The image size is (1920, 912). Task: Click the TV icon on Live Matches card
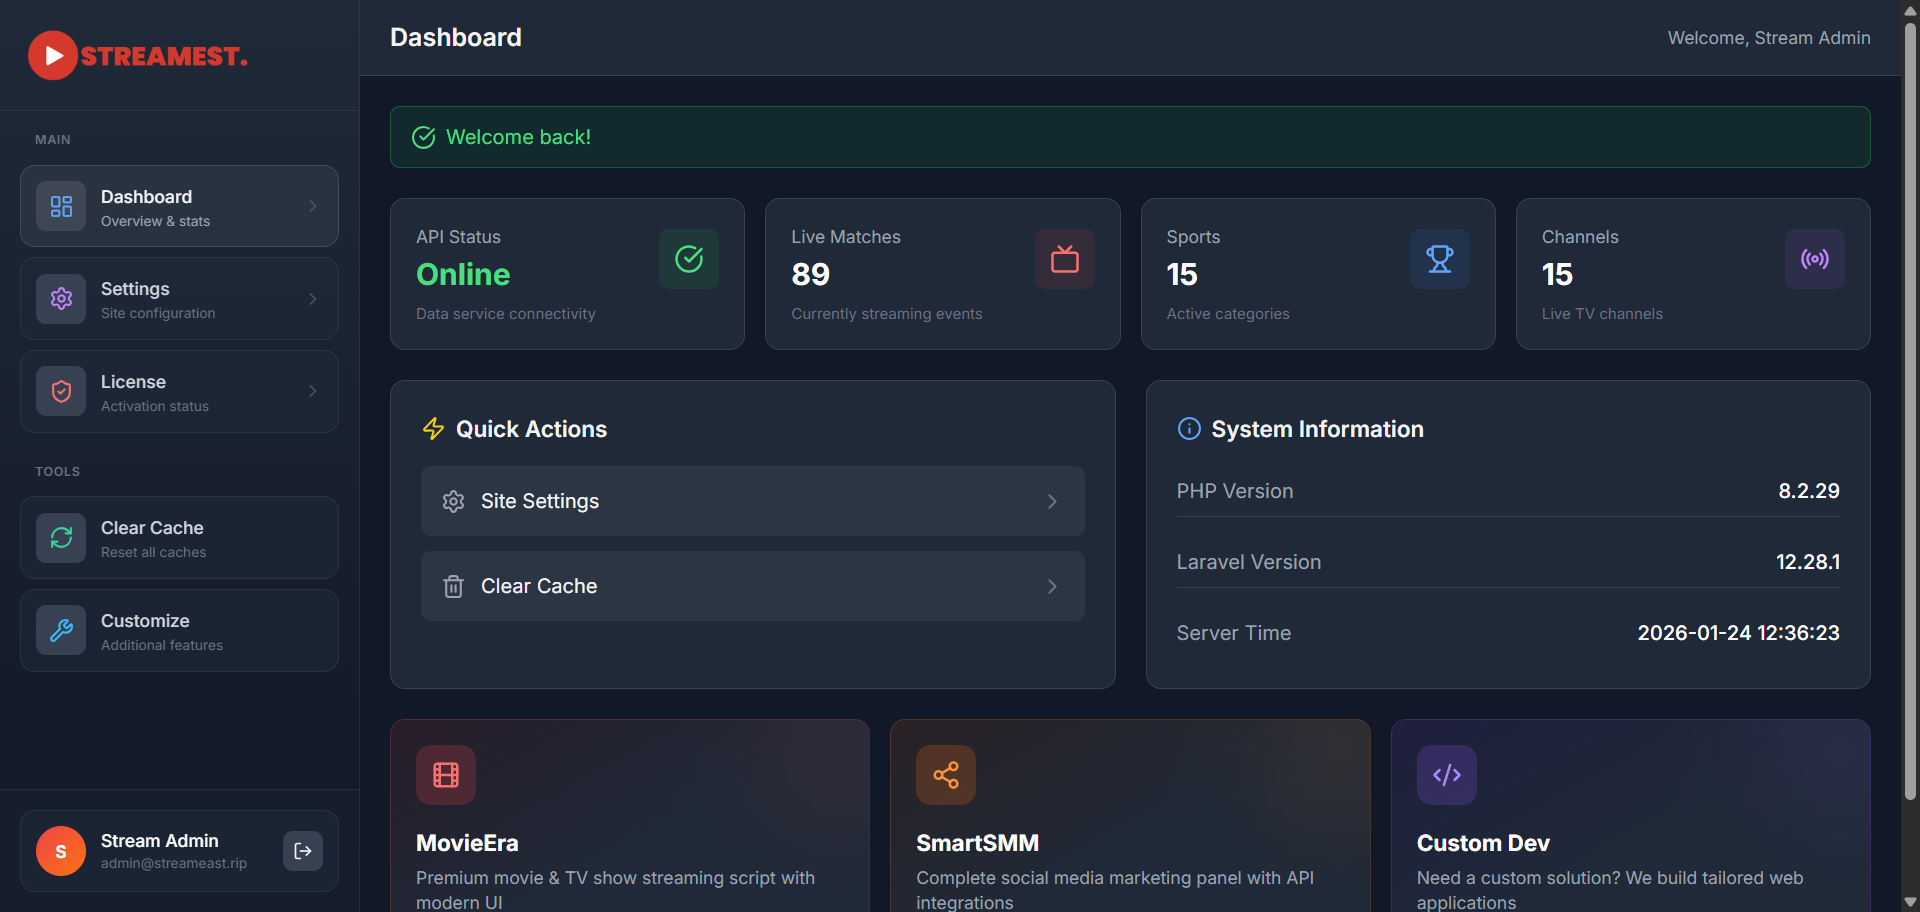tap(1064, 259)
